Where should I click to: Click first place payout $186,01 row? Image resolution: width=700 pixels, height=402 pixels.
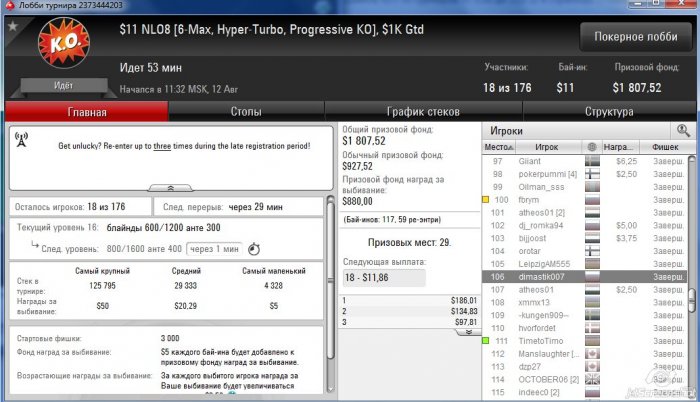[409, 301]
